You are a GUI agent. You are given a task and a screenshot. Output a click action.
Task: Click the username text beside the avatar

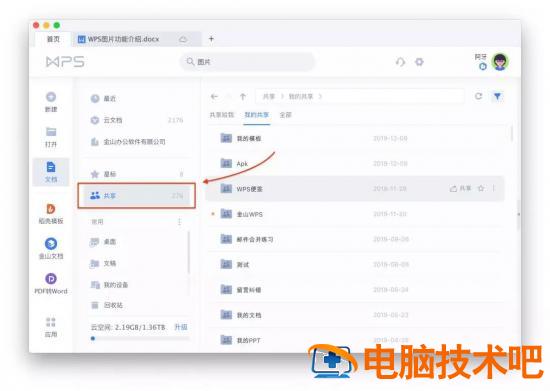(481, 57)
